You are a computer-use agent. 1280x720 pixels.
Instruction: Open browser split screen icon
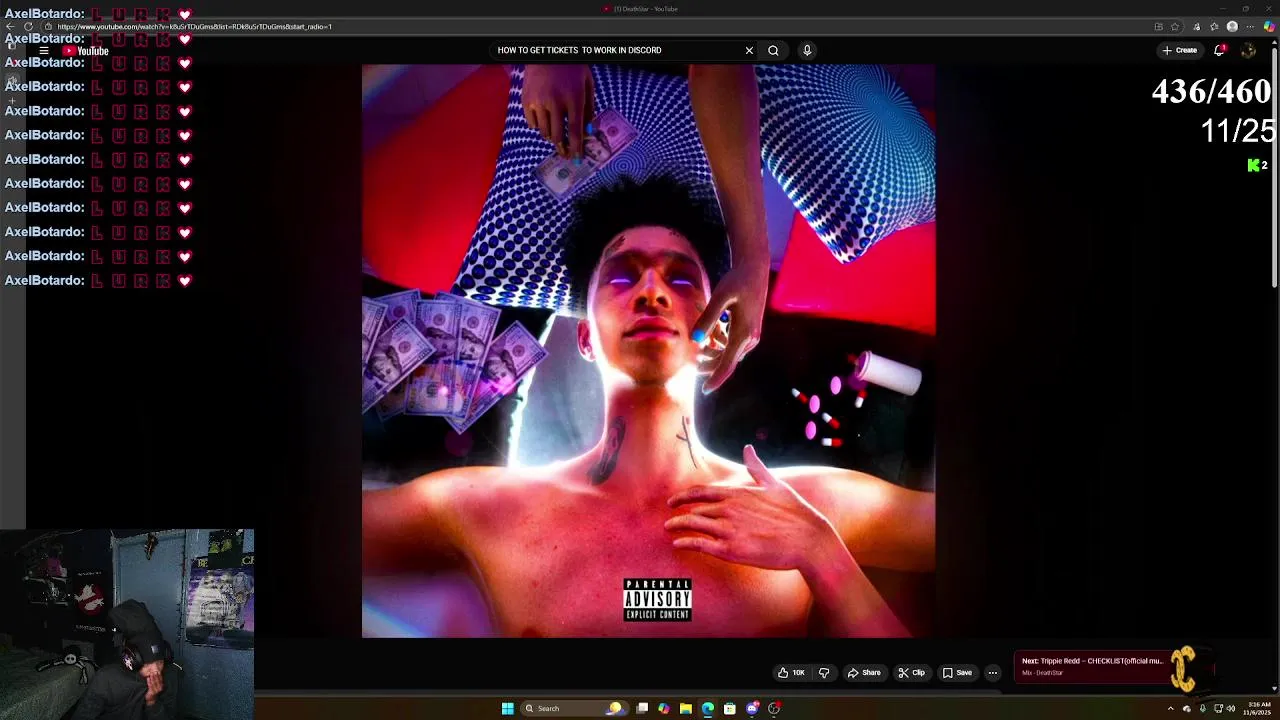pos(1159,26)
